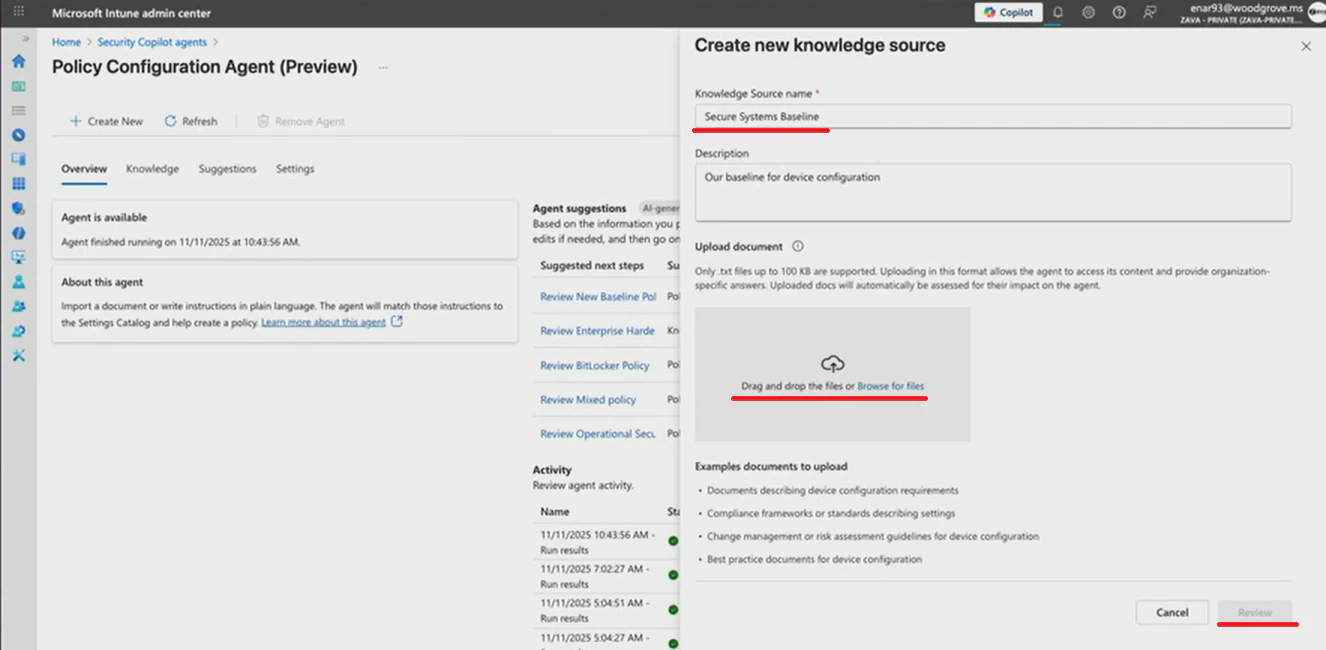
Task: Close the Create new knowledge source panel
Action: 1305,46
